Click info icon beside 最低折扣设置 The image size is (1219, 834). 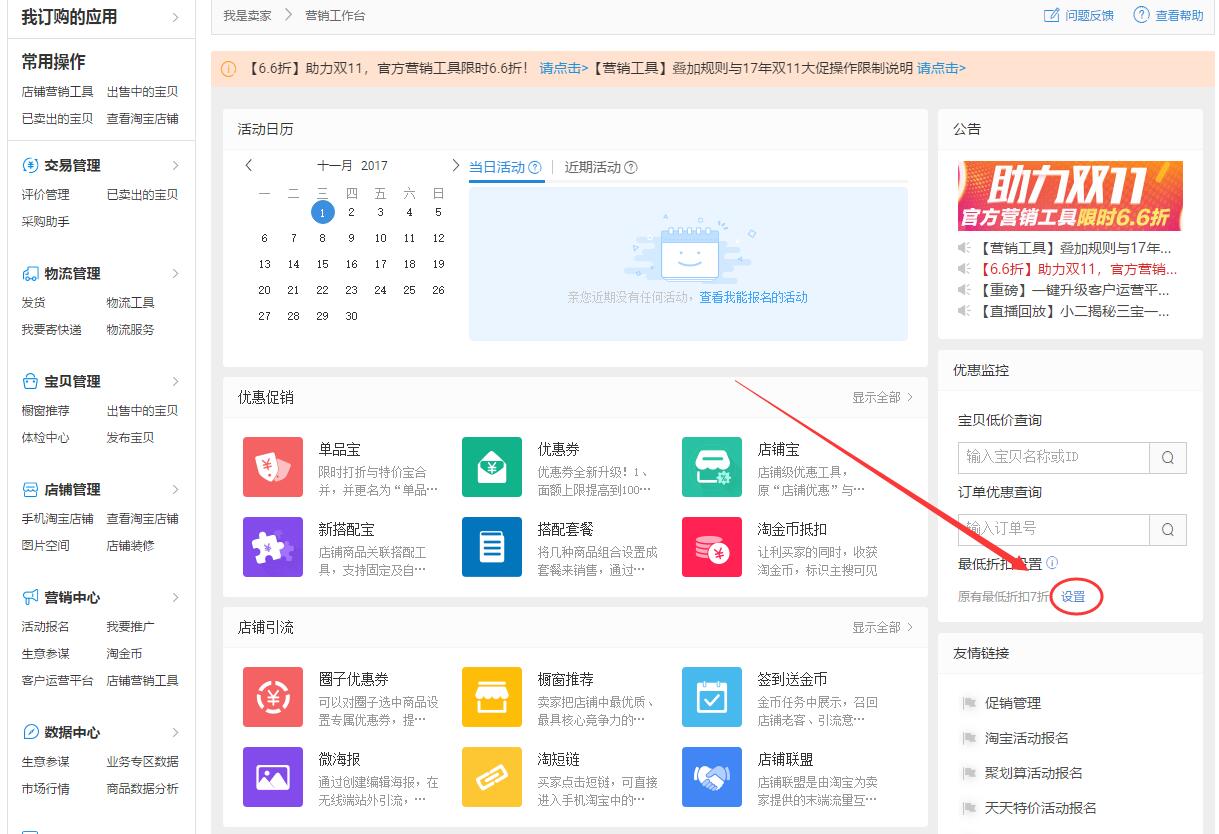coord(1052,563)
